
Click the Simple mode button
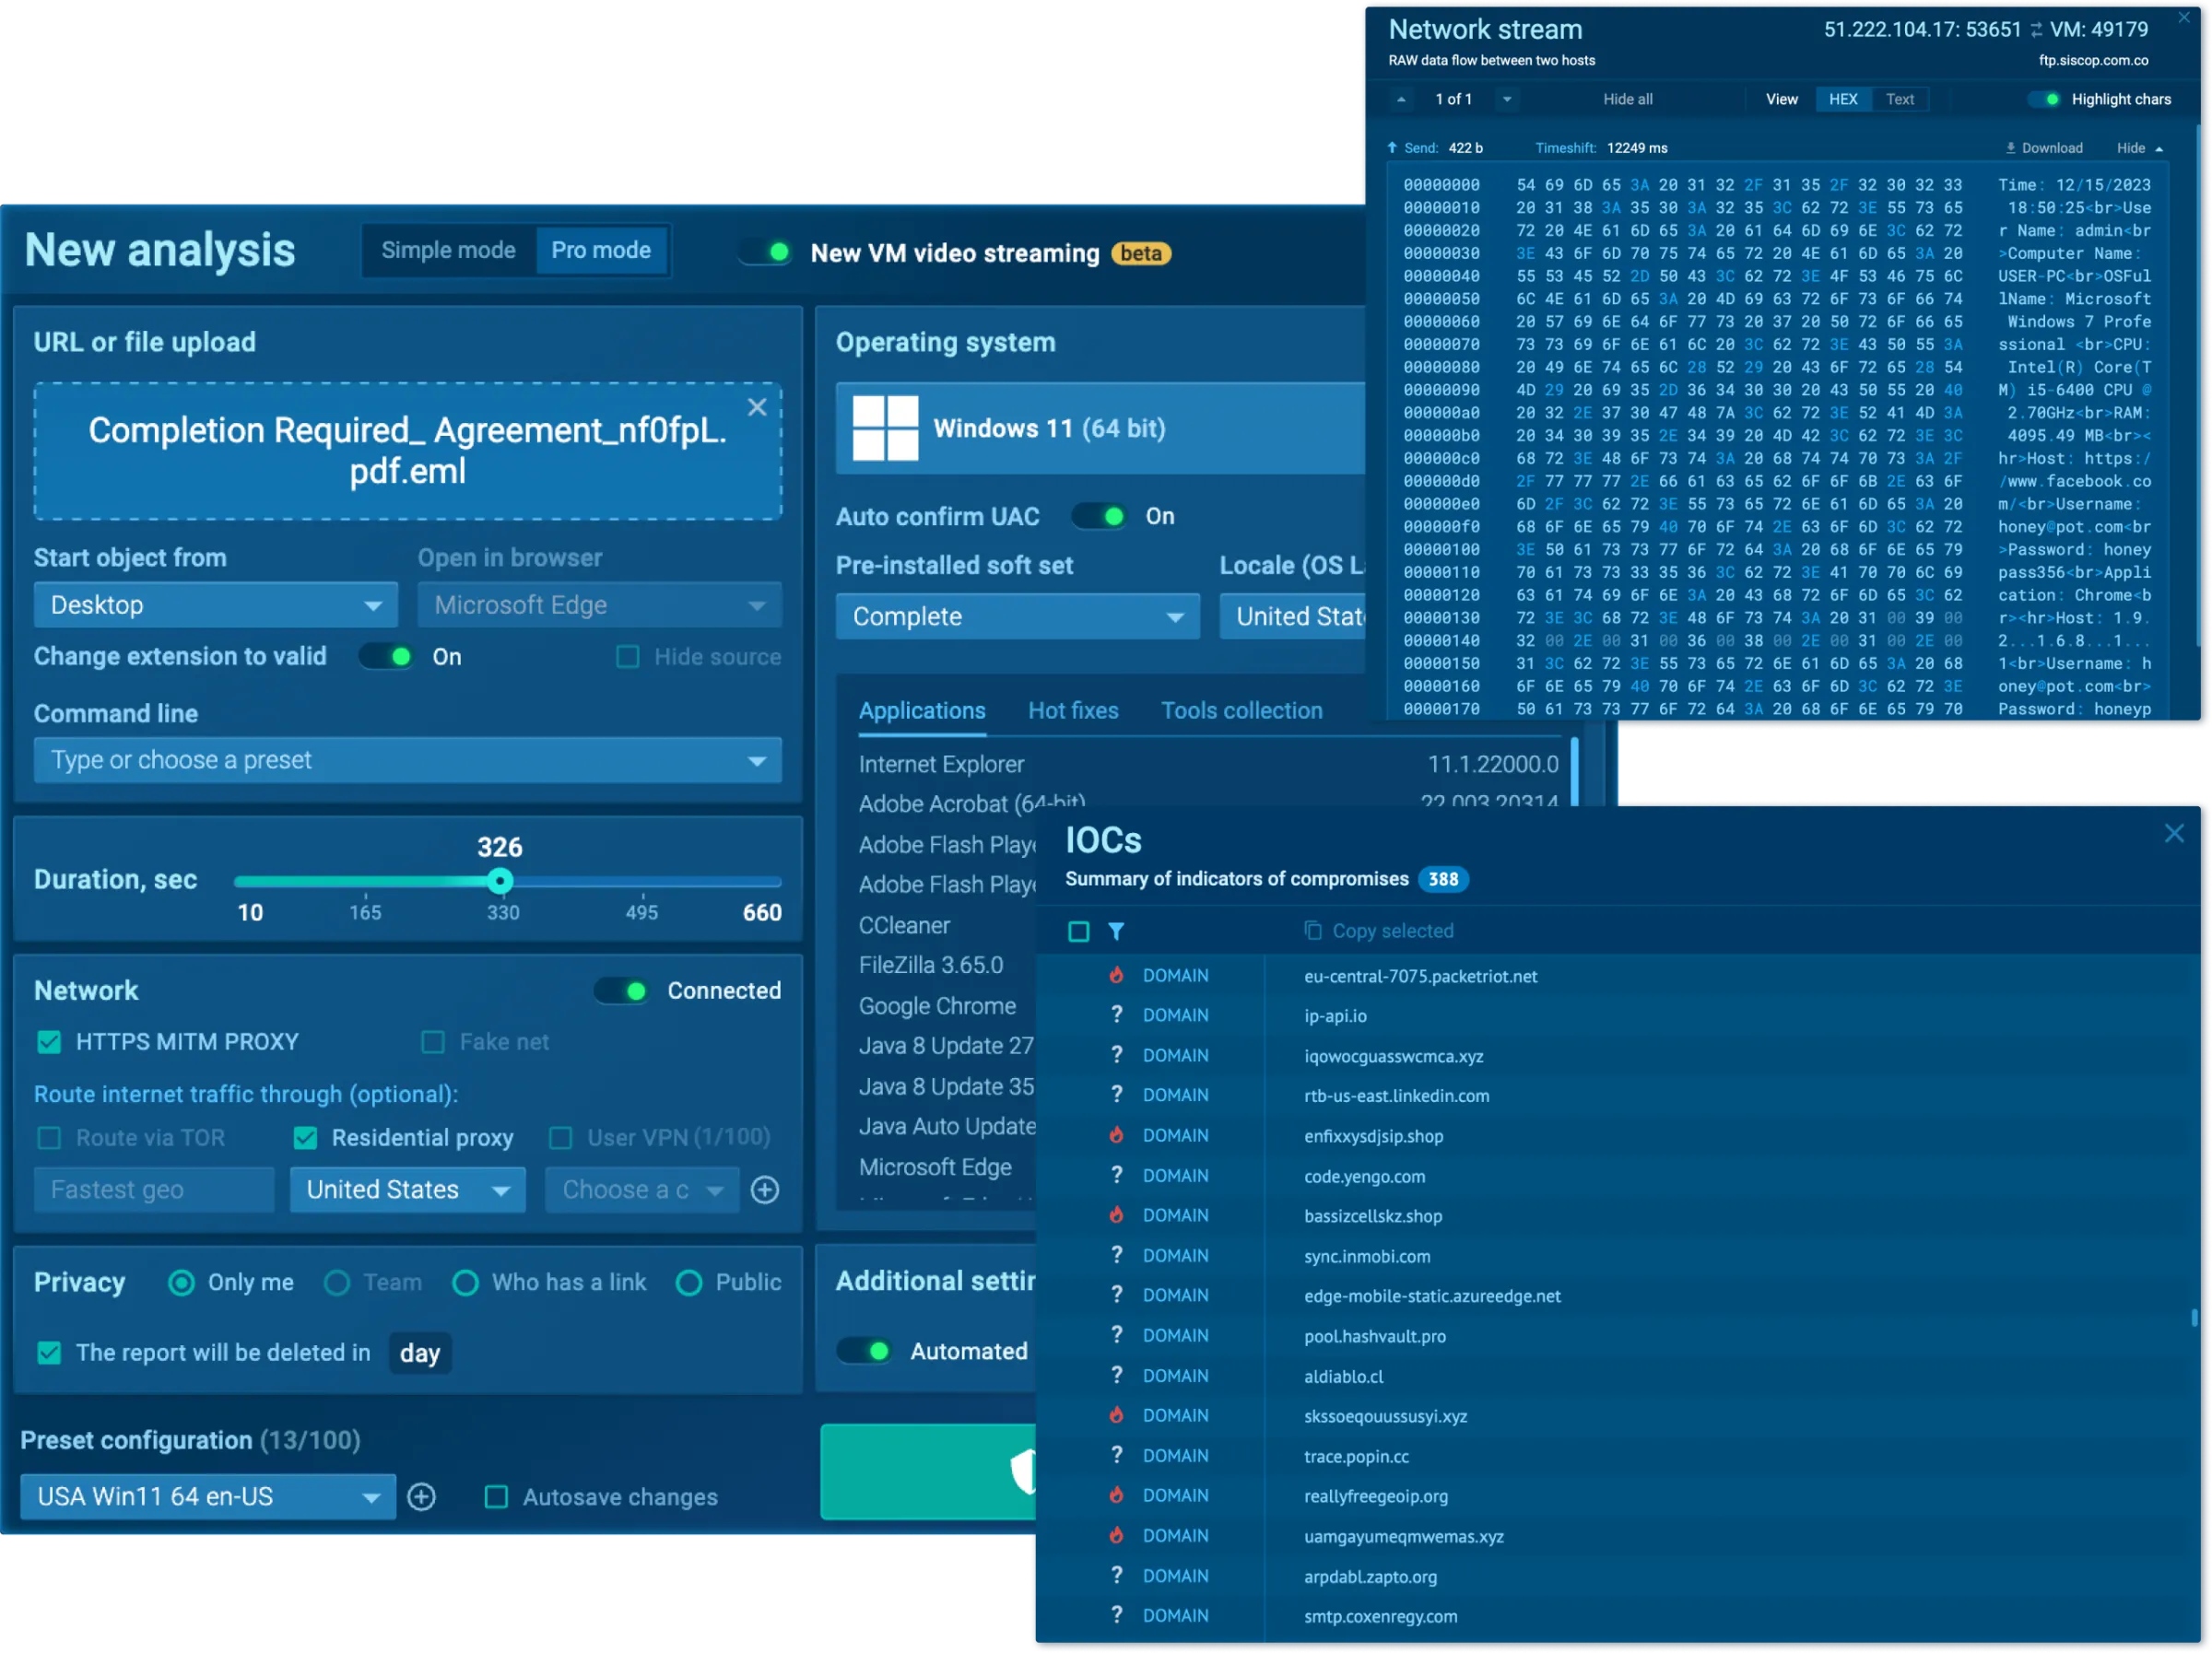(444, 252)
